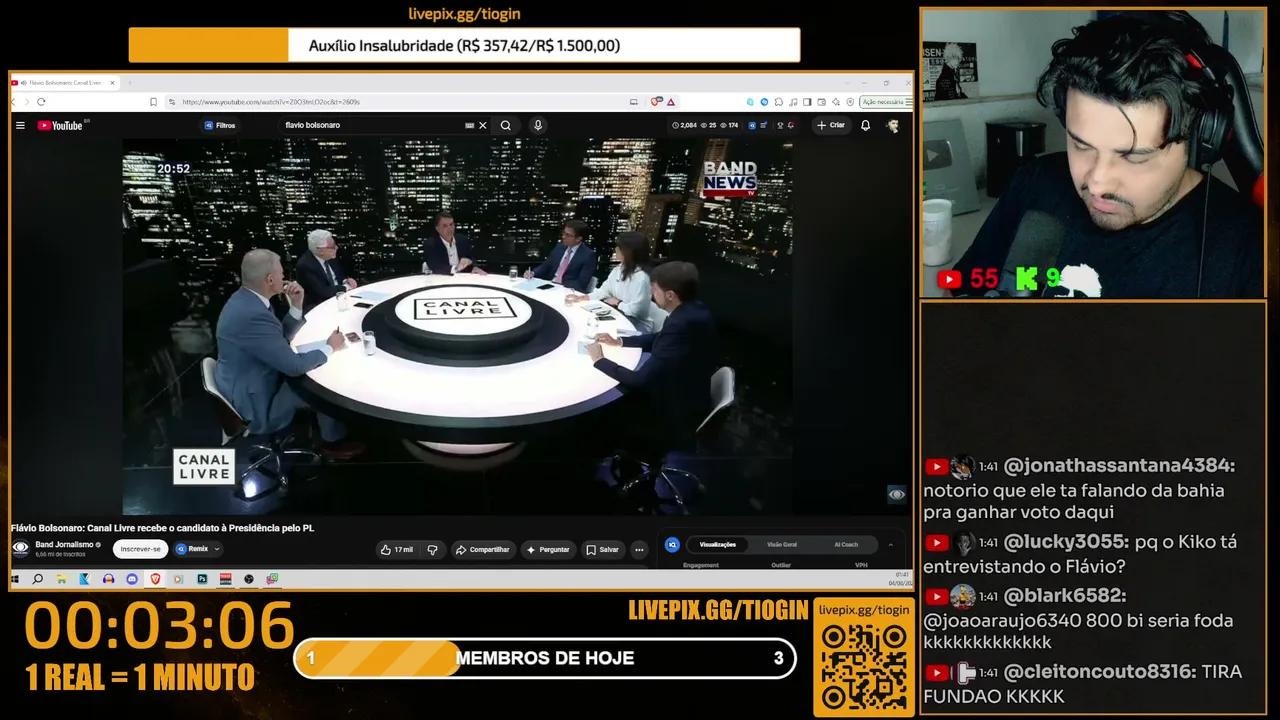Switch to the Visão Geral tab
1280x720 pixels.
click(x=782, y=544)
